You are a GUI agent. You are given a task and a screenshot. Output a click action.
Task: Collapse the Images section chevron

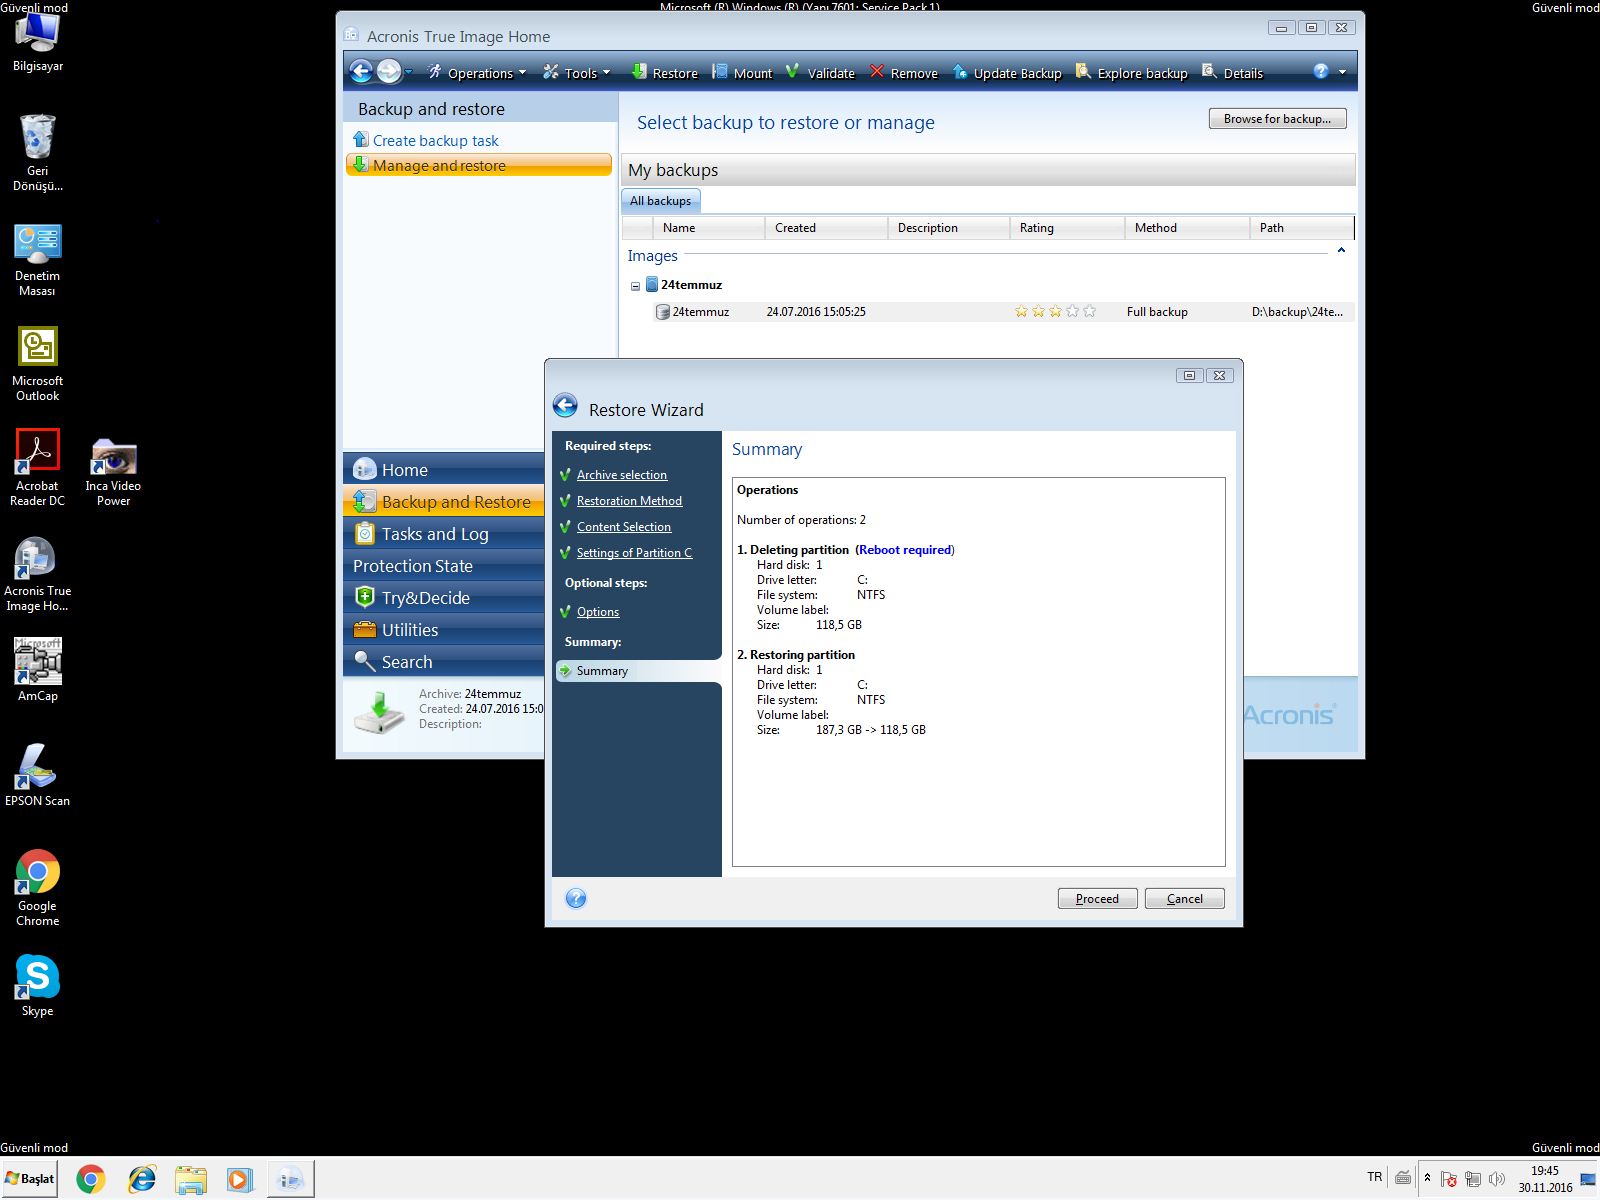click(1341, 250)
